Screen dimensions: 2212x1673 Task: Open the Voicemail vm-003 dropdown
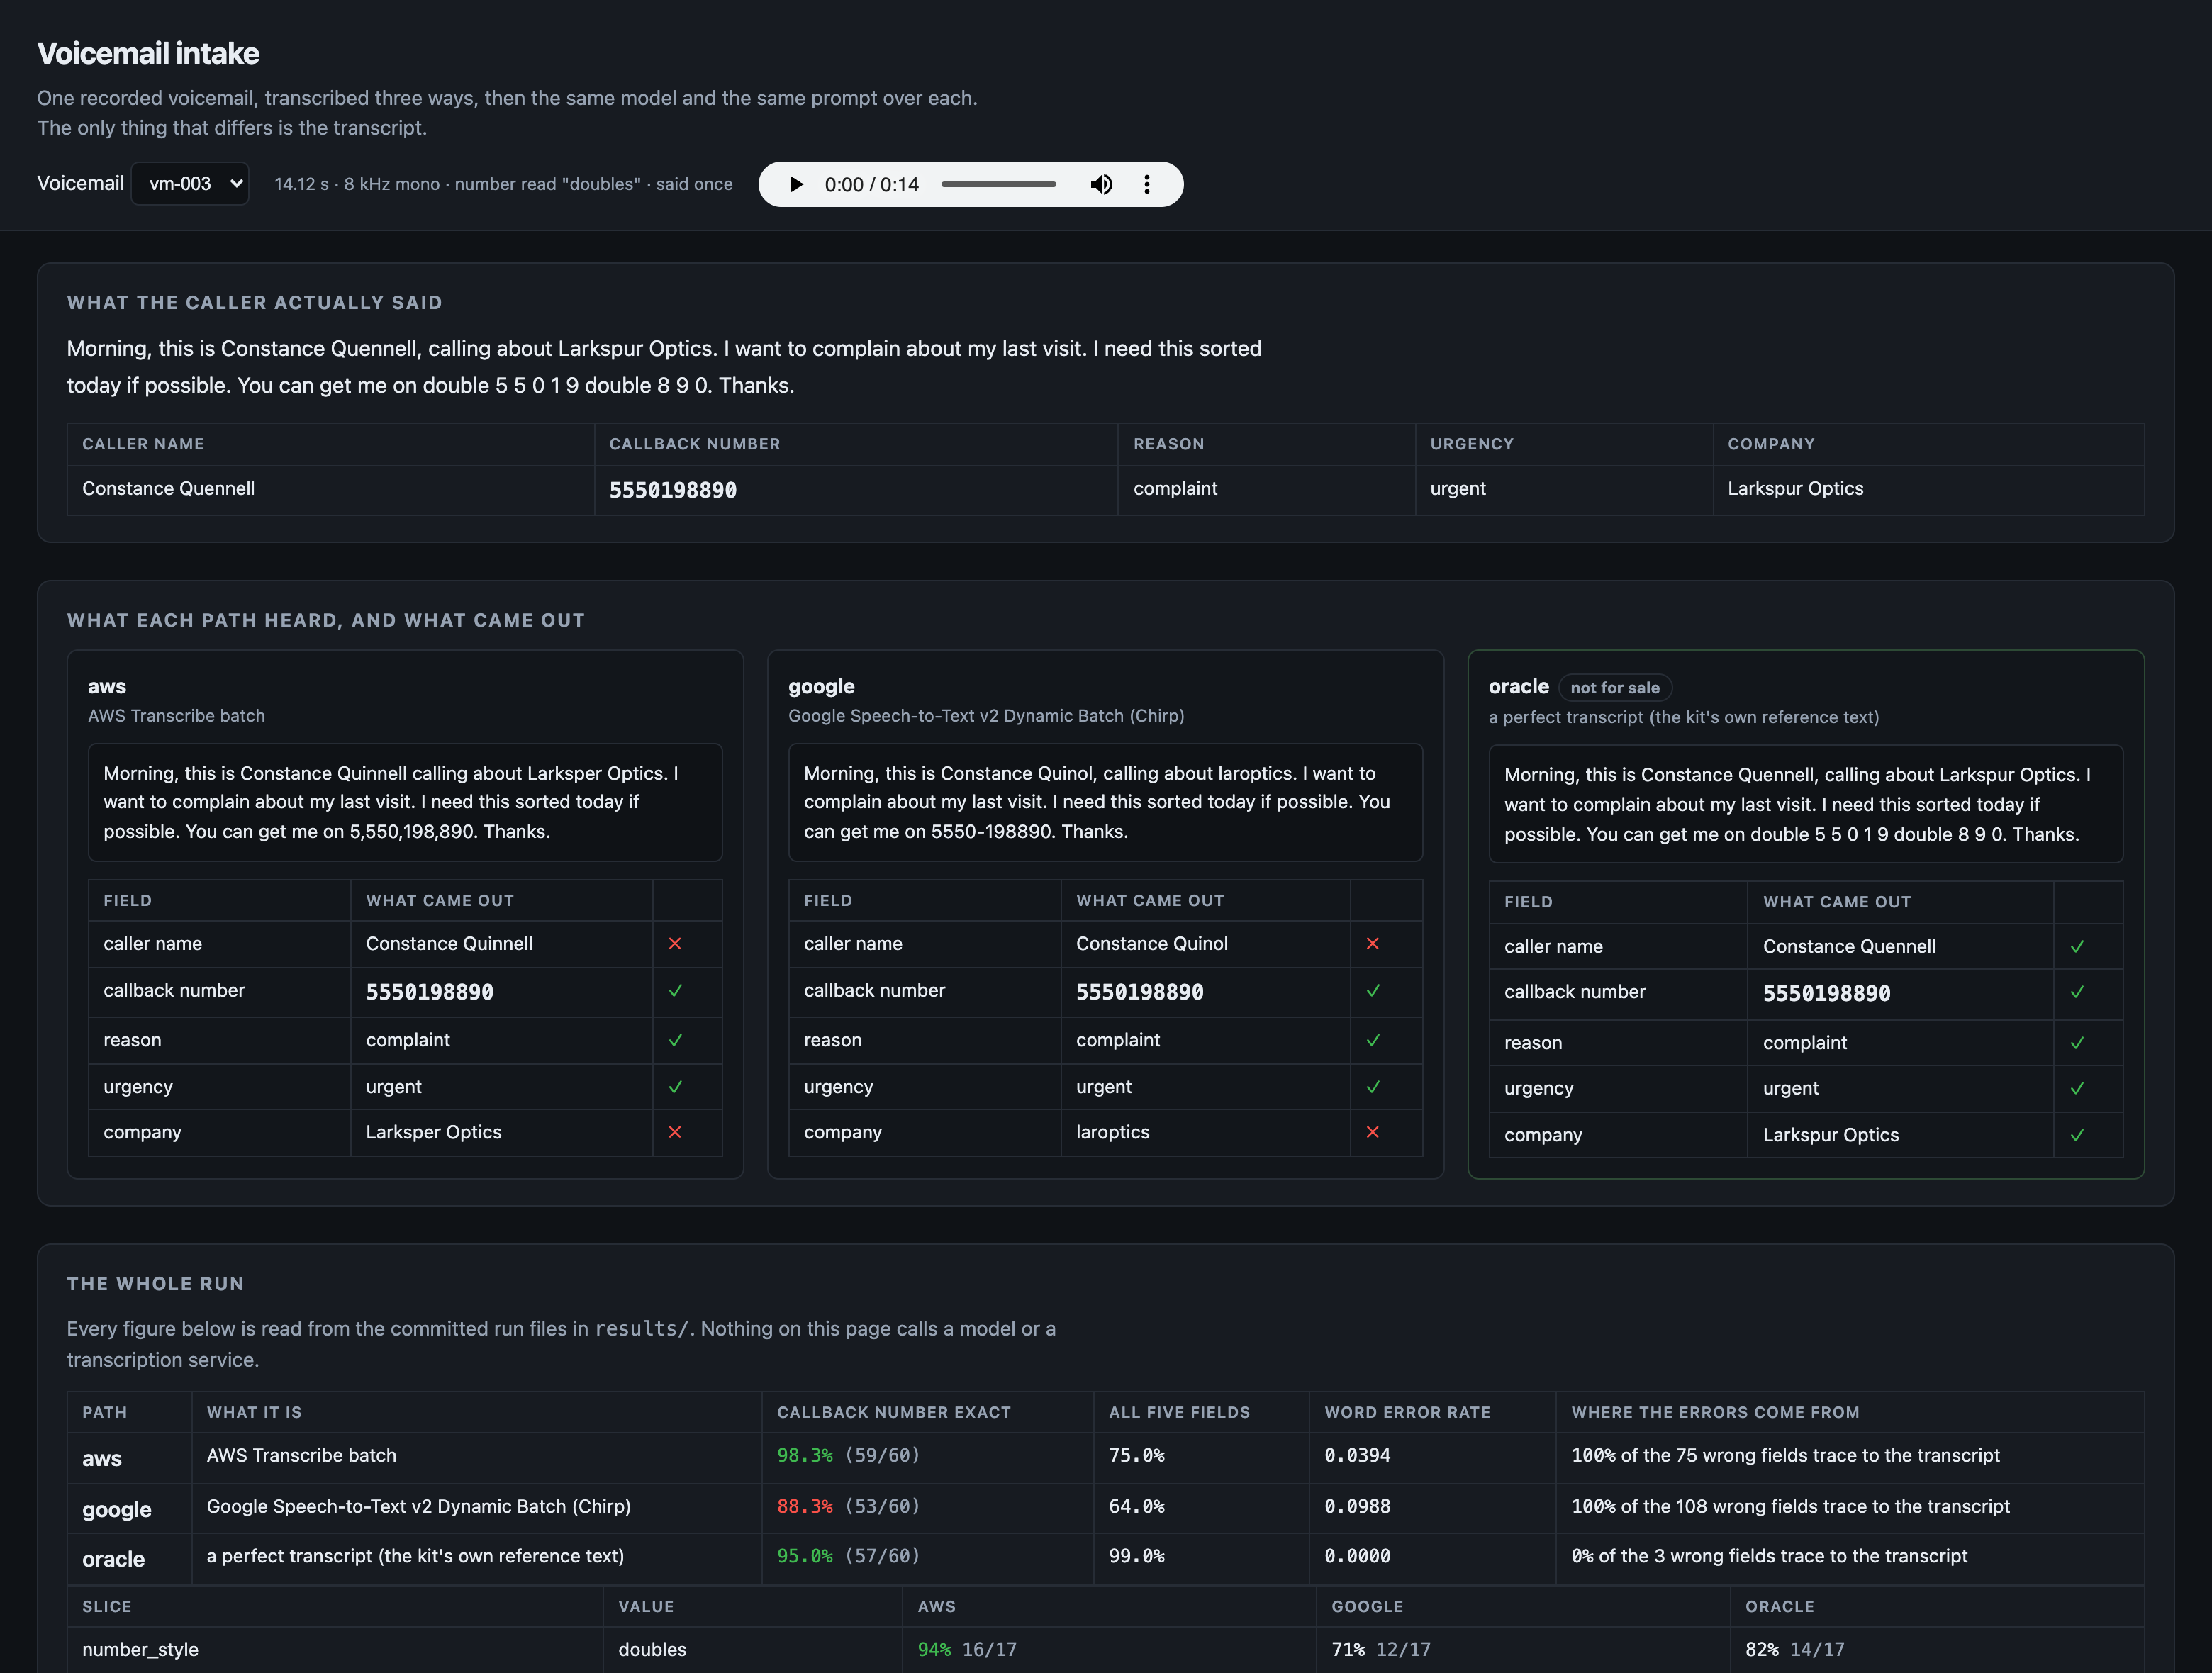(x=190, y=184)
